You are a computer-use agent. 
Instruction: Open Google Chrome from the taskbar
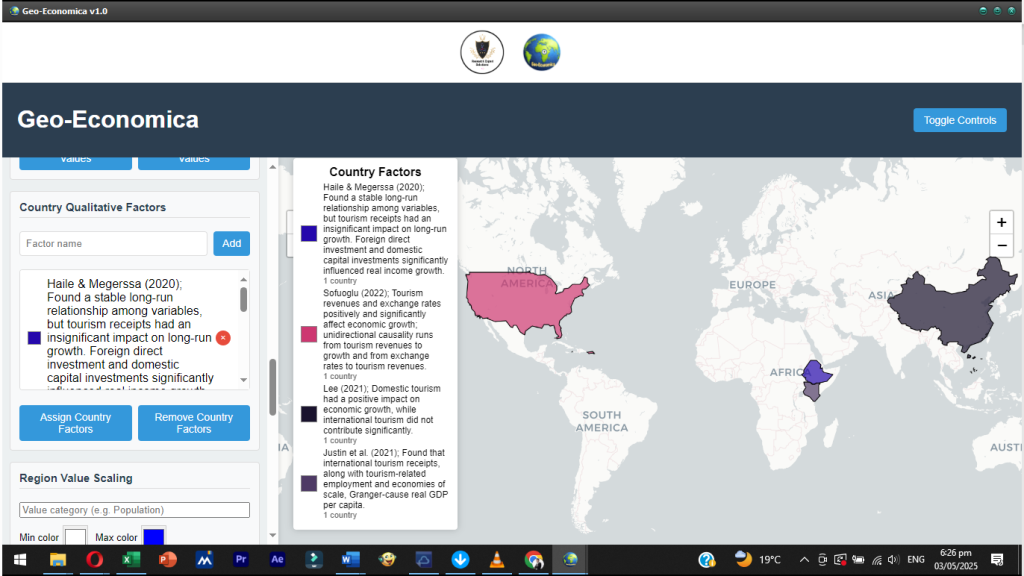pyautogui.click(x=534, y=560)
